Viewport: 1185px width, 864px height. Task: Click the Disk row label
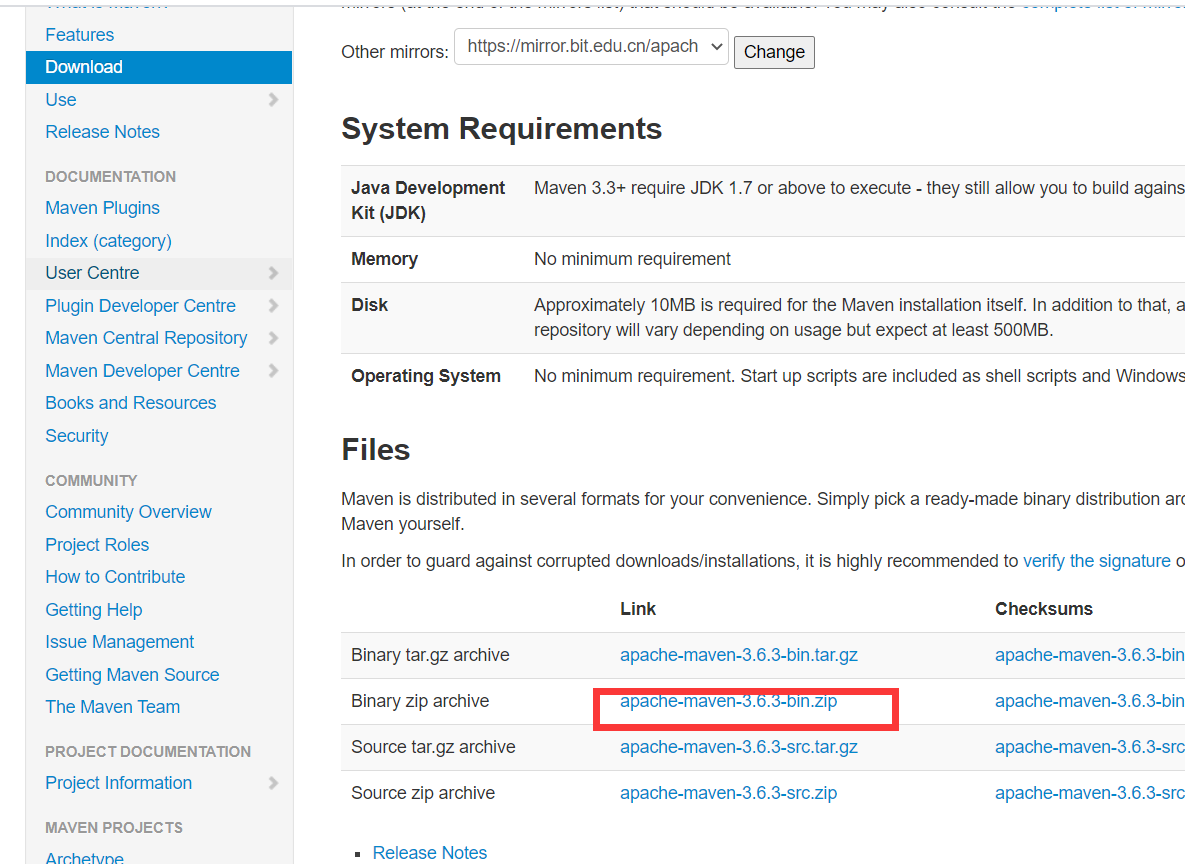[x=370, y=305]
